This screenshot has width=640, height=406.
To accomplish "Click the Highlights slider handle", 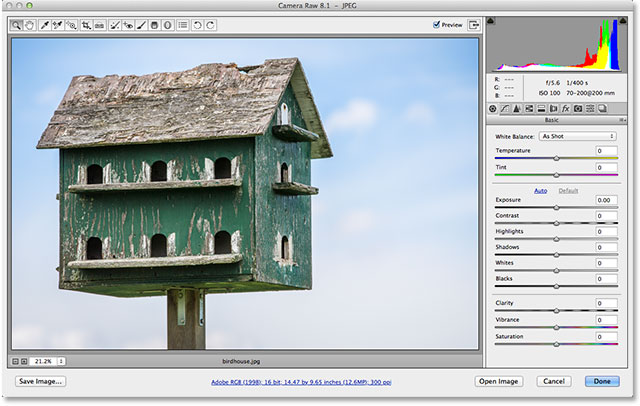I will 556,239.
